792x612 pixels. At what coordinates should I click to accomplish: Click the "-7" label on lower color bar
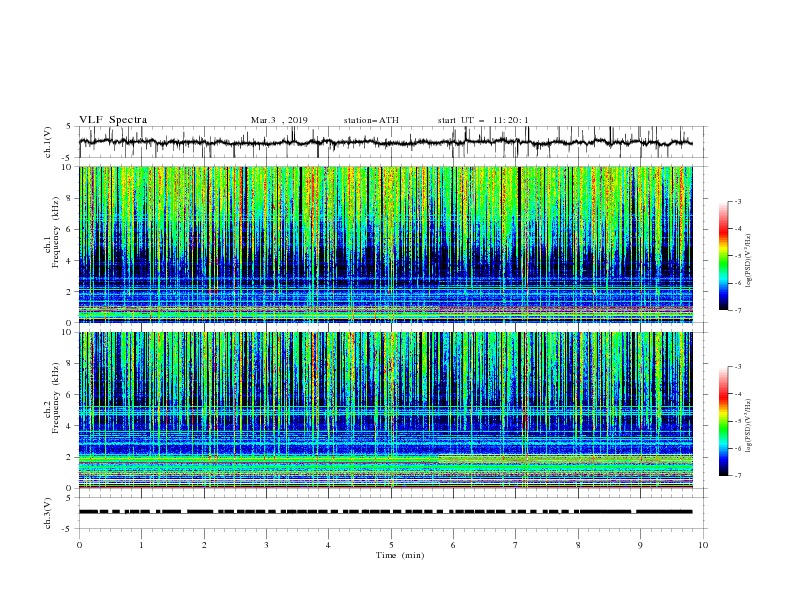737,476
